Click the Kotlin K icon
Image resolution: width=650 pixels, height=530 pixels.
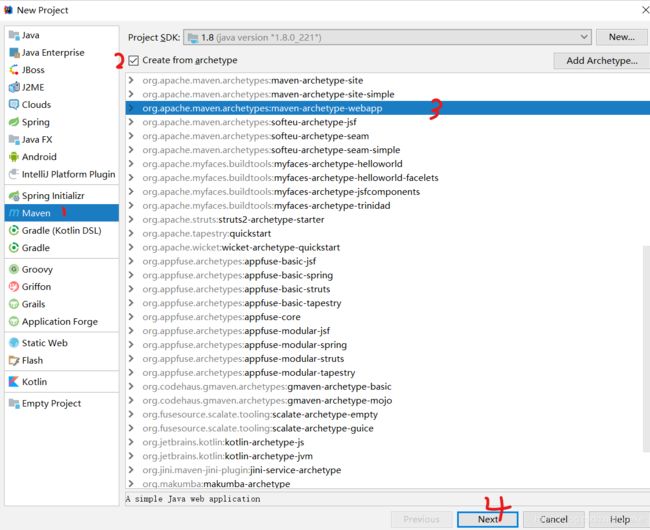pos(14,382)
